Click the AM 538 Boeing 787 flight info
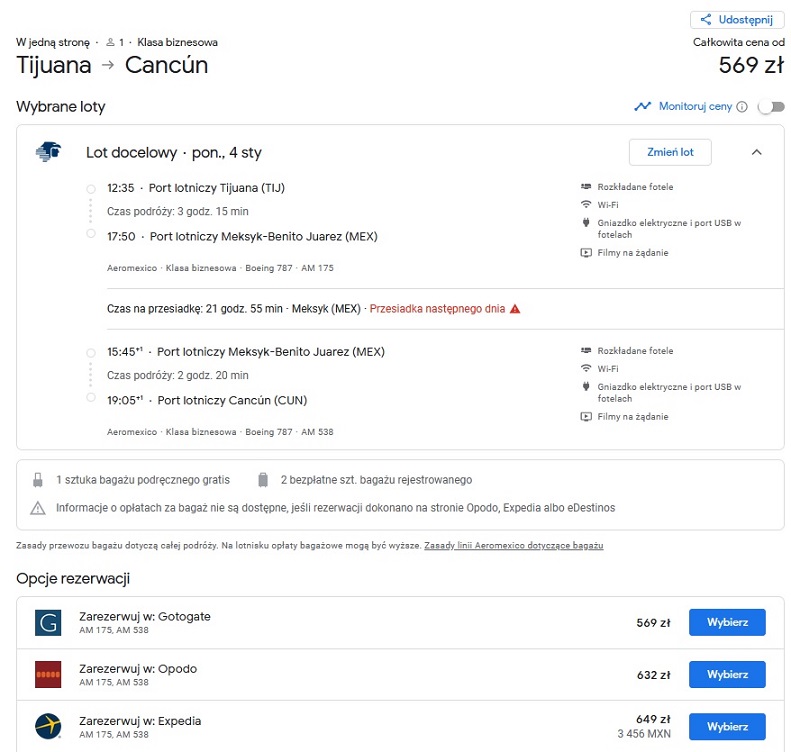This screenshot has height=752, width=791. pyautogui.click(x=220, y=432)
